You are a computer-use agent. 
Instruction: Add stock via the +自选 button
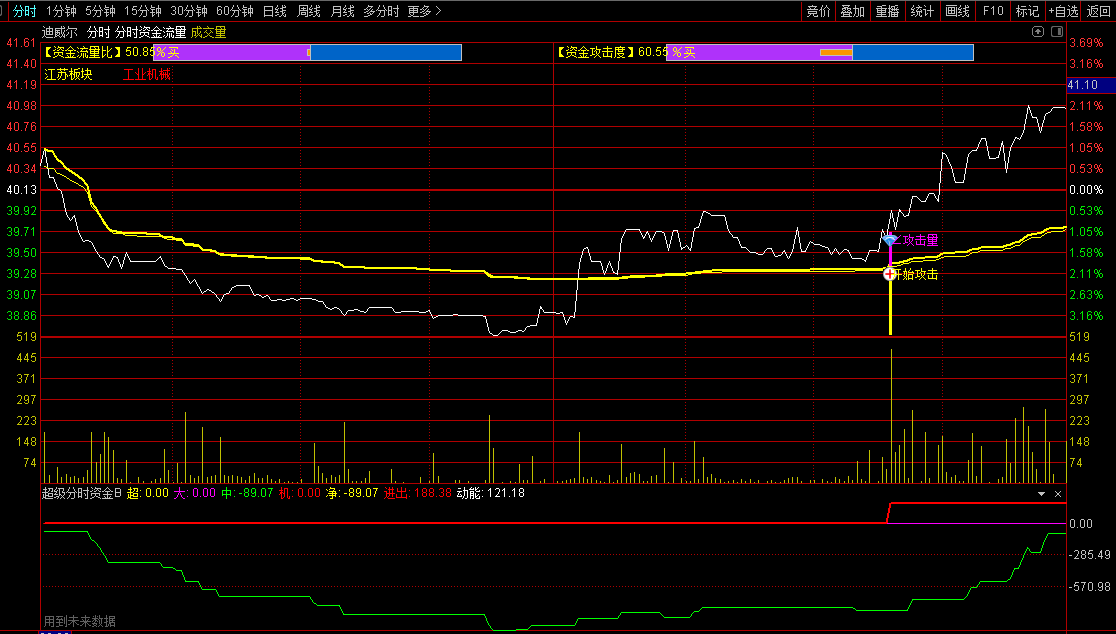[1063, 11]
